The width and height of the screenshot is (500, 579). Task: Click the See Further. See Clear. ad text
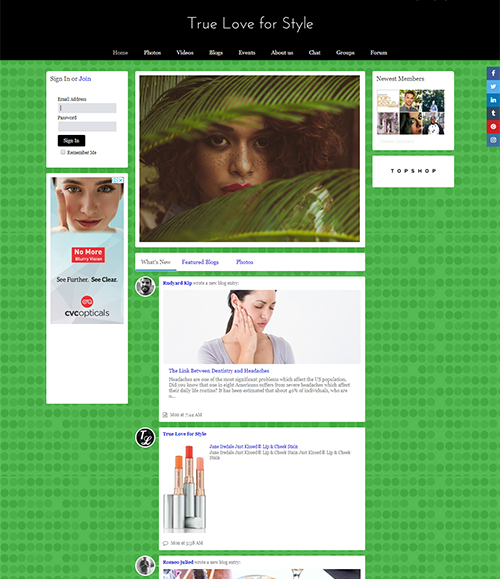[87, 280]
